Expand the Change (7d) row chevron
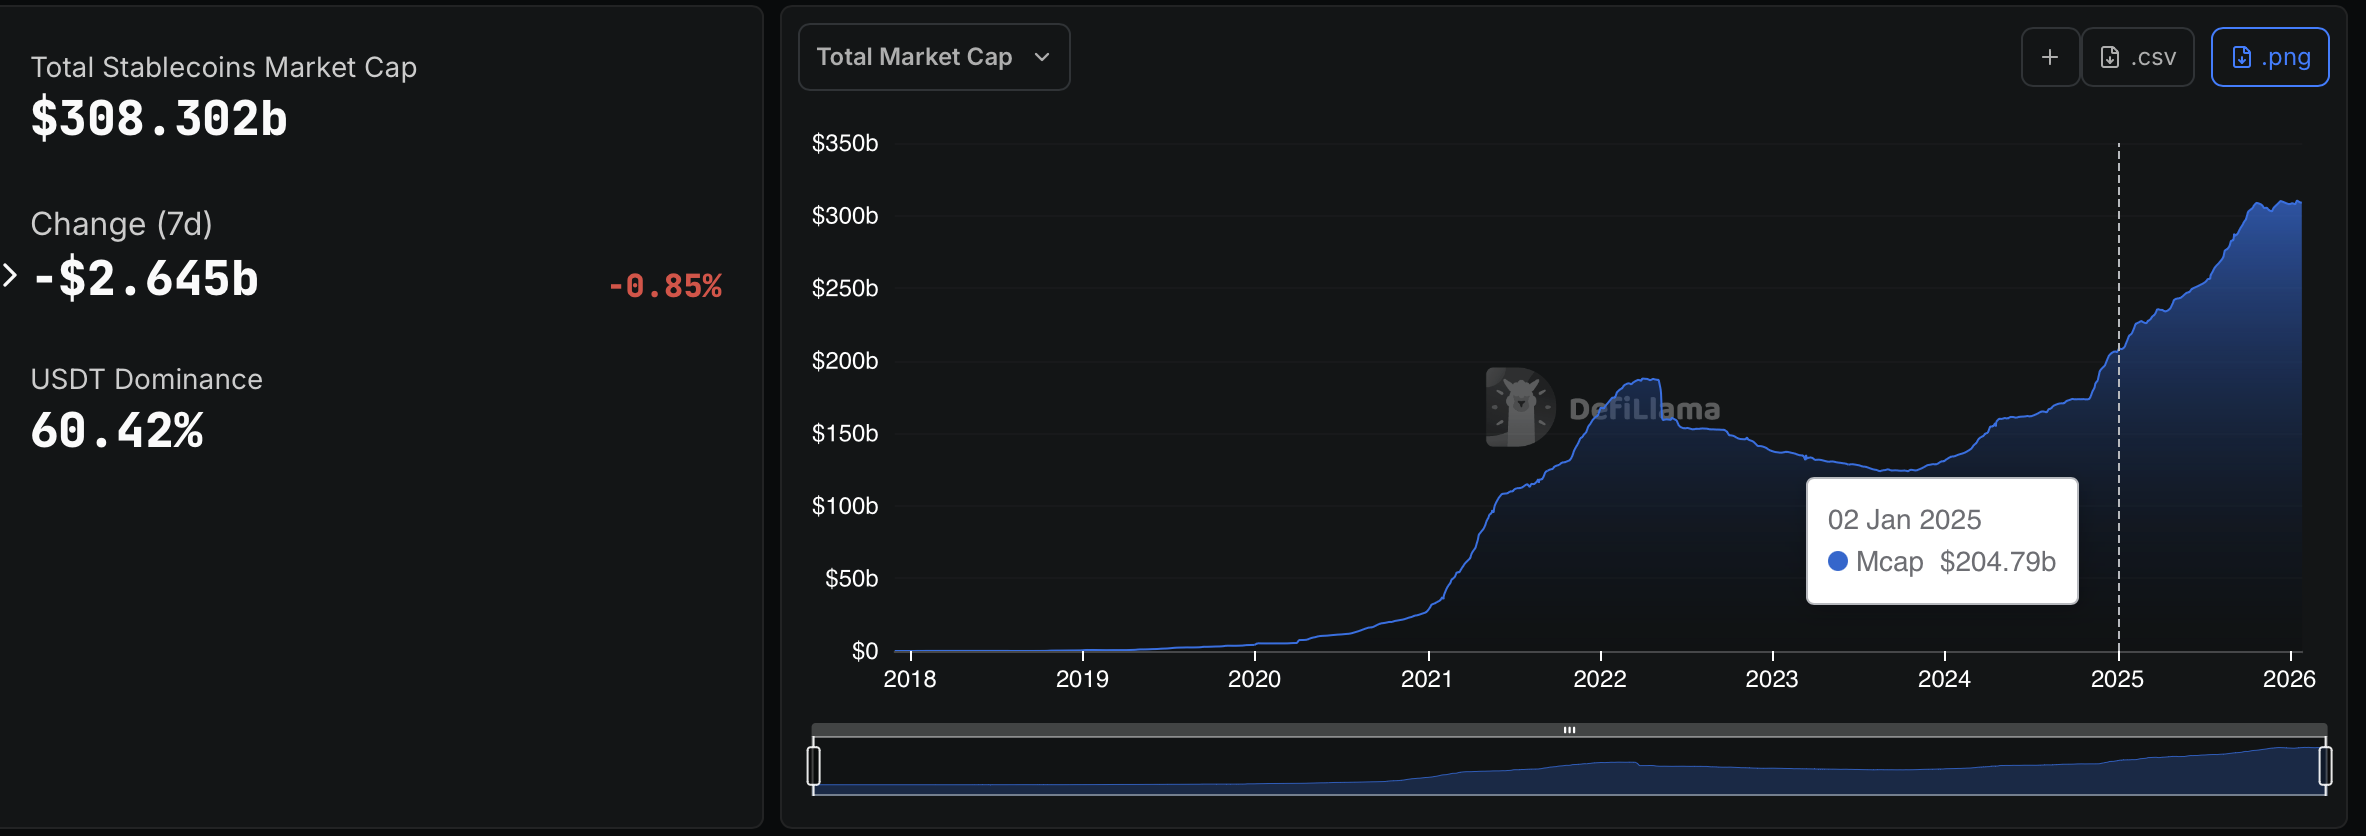The width and height of the screenshot is (2366, 836). [10, 275]
